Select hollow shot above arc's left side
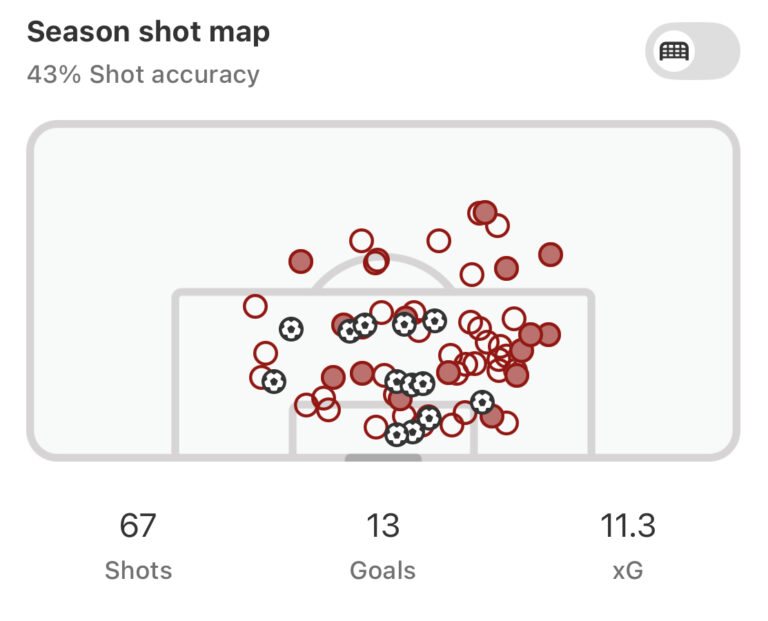Image resolution: width=768 pixels, height=621 pixels. coord(361,240)
